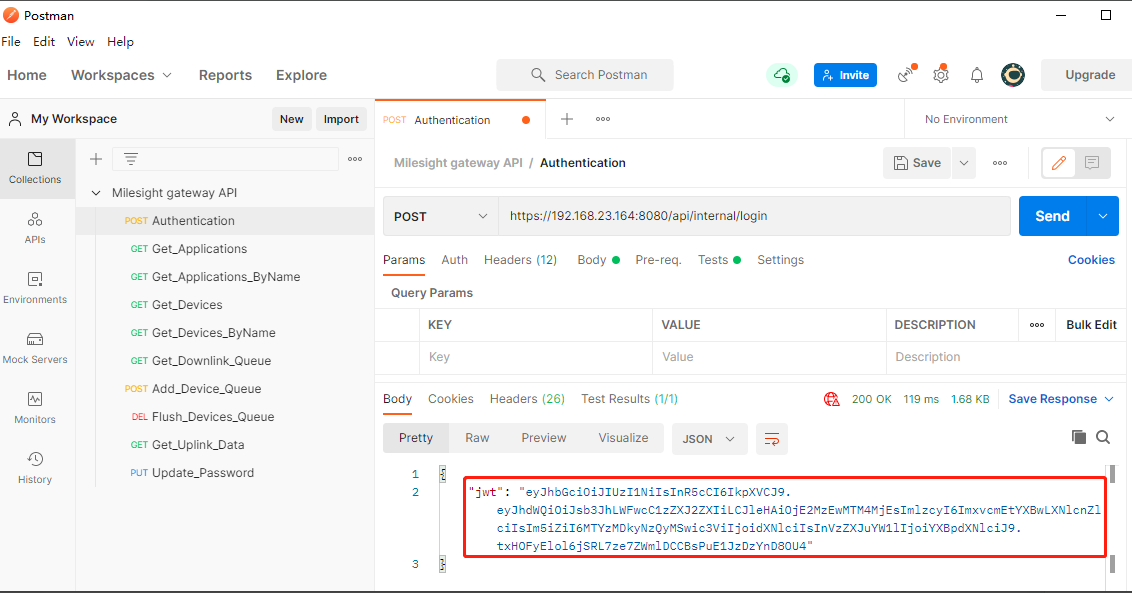This screenshot has height=593, width=1132.
Task: Click the Save button
Action: click(918, 163)
